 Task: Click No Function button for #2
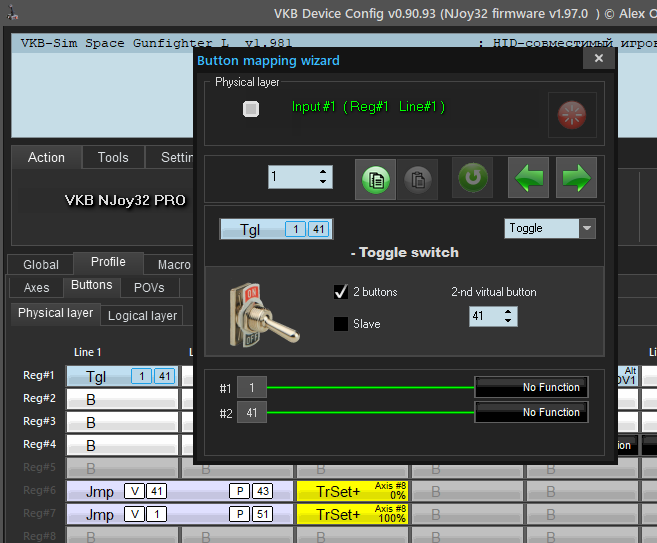coord(531,412)
